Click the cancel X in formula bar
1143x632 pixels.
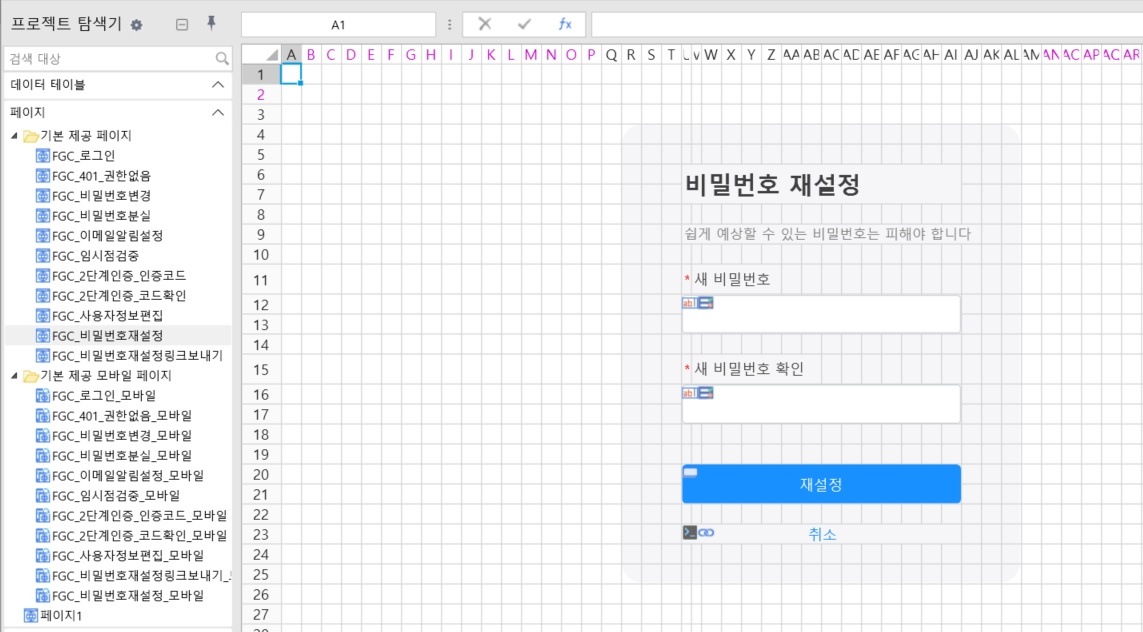click(x=484, y=25)
